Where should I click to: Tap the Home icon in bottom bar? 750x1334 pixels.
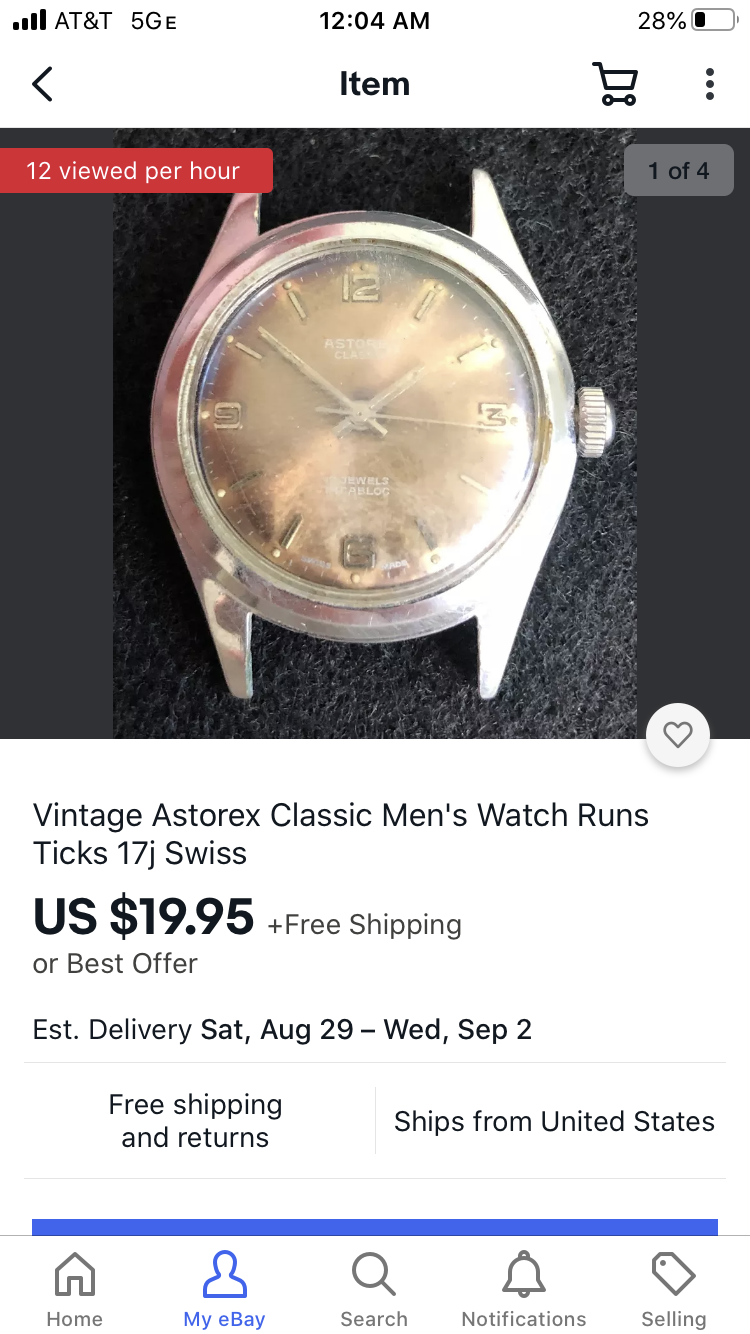(75, 1290)
